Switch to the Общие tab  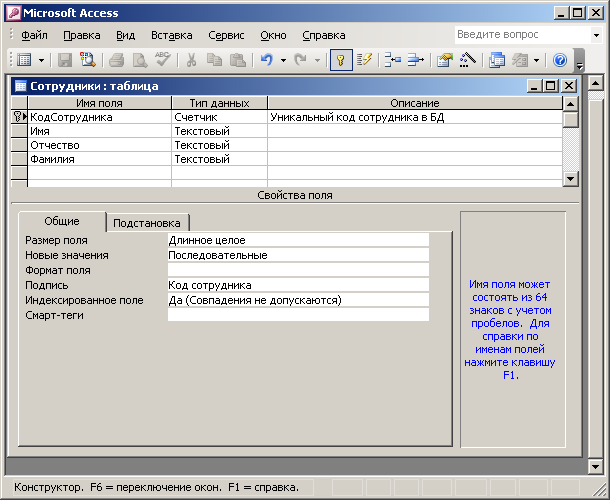click(x=62, y=221)
